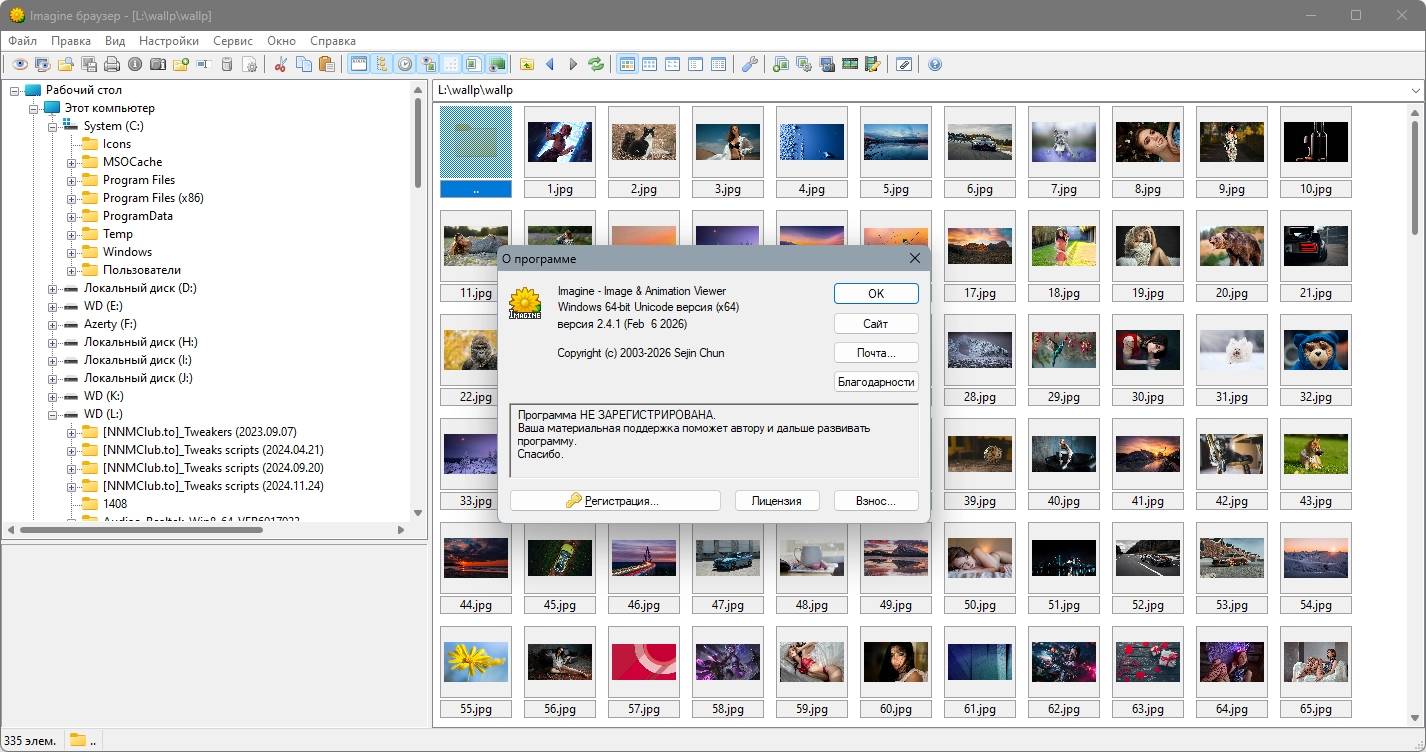Open the Сервис menu
This screenshot has height=752, width=1426.
point(232,41)
